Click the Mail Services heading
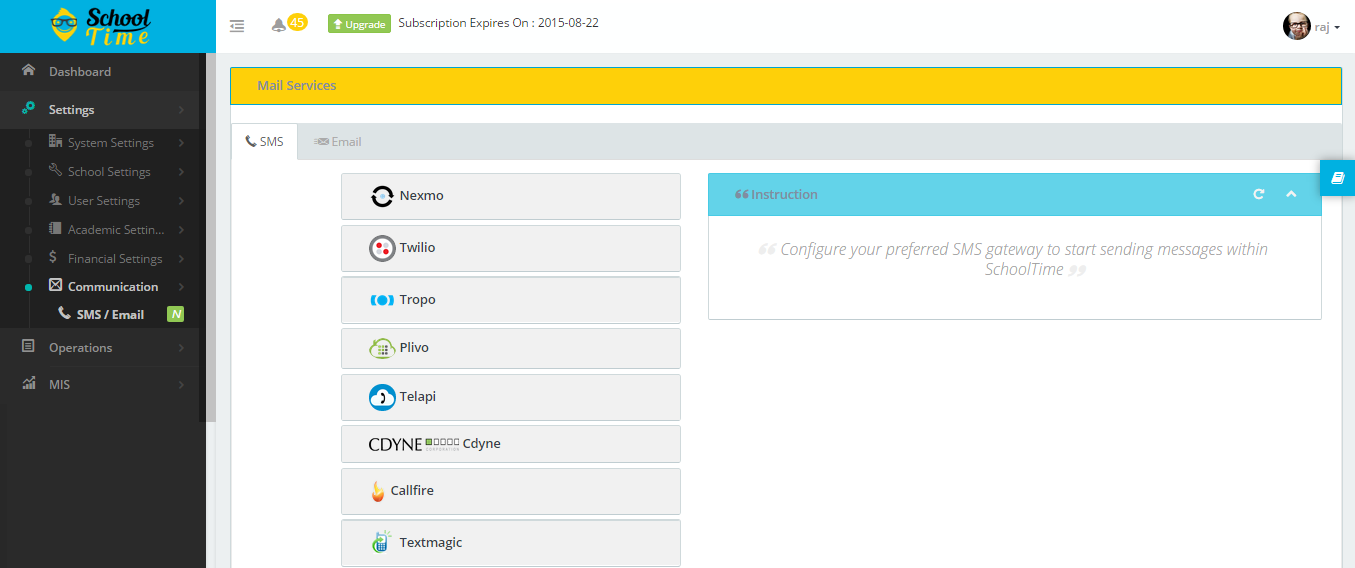Screen dimensions: 1355x568 [297, 86]
